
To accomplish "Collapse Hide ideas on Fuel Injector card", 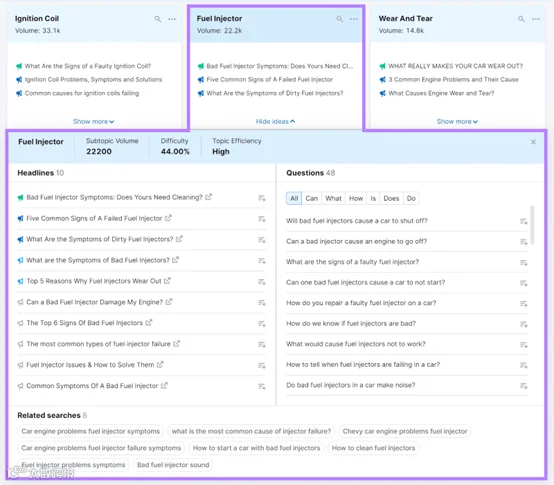I will click(x=275, y=122).
